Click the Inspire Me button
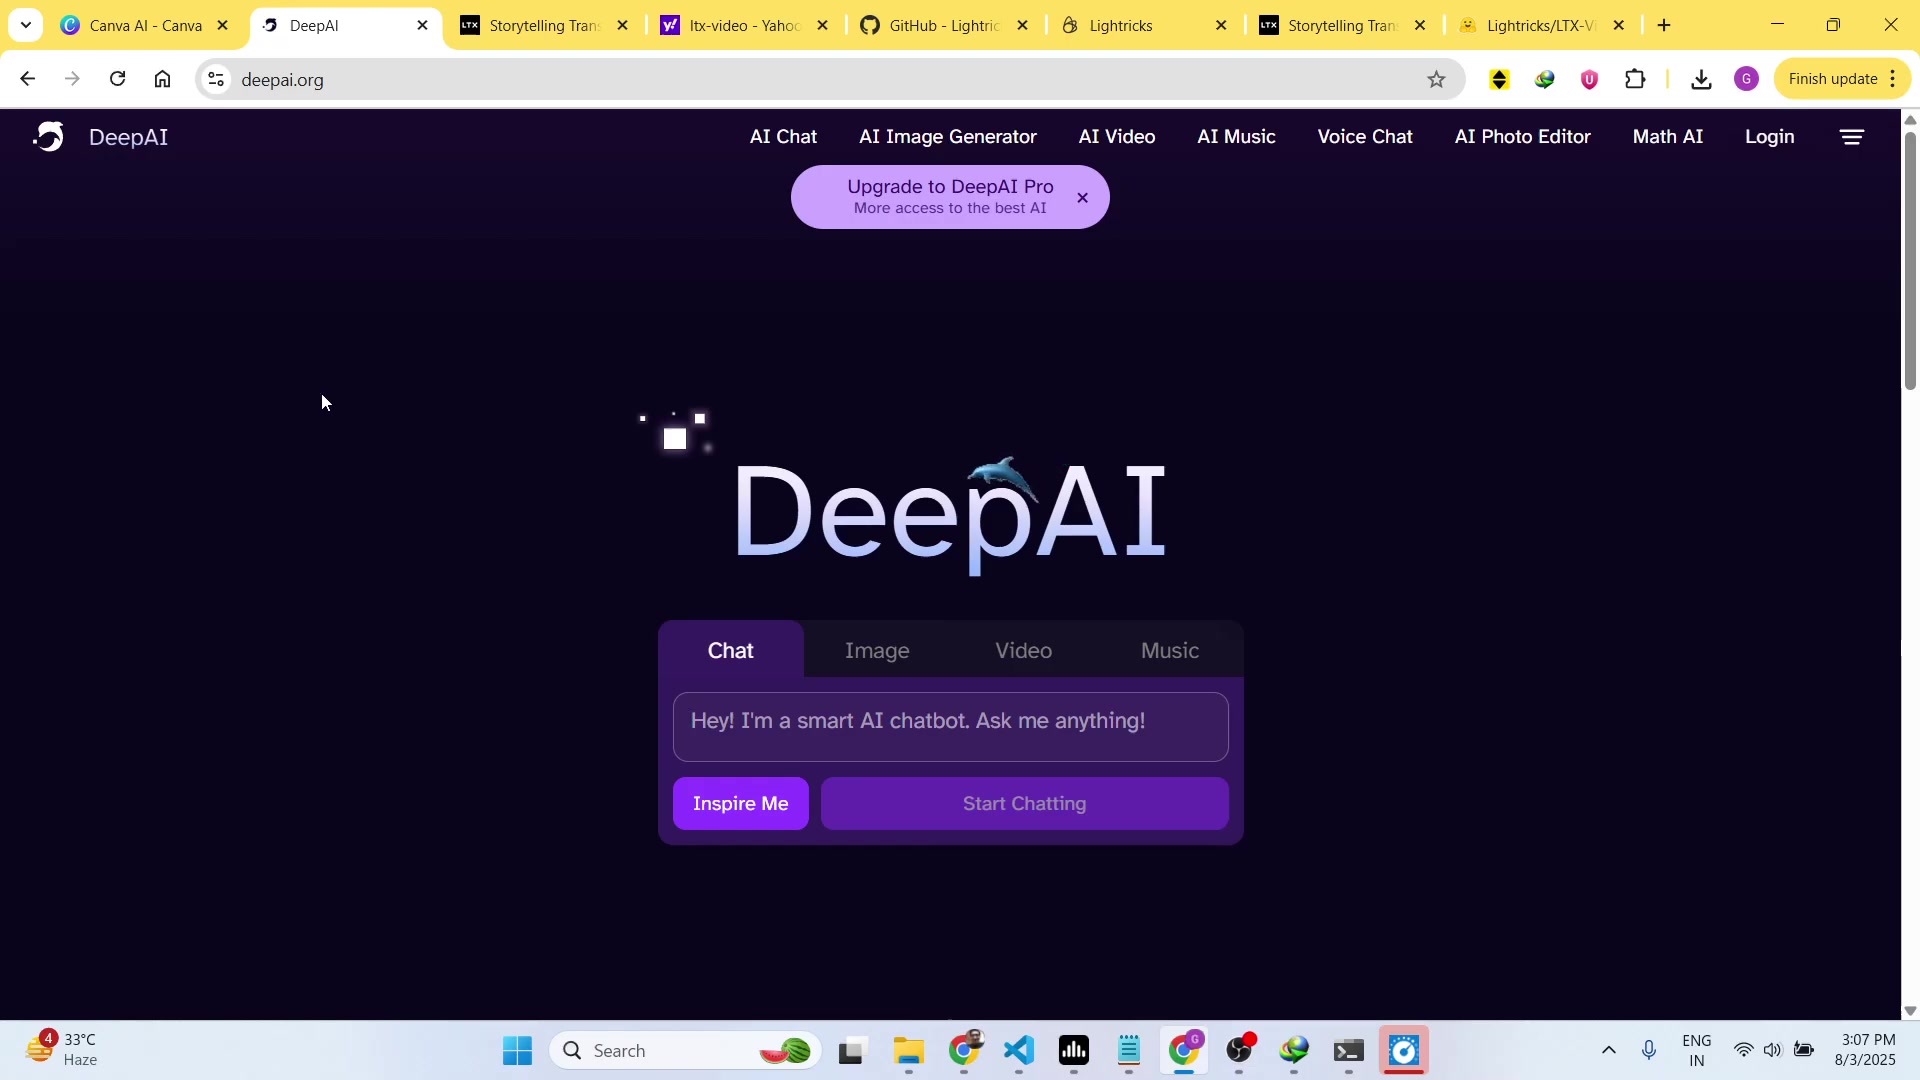 click(x=740, y=804)
